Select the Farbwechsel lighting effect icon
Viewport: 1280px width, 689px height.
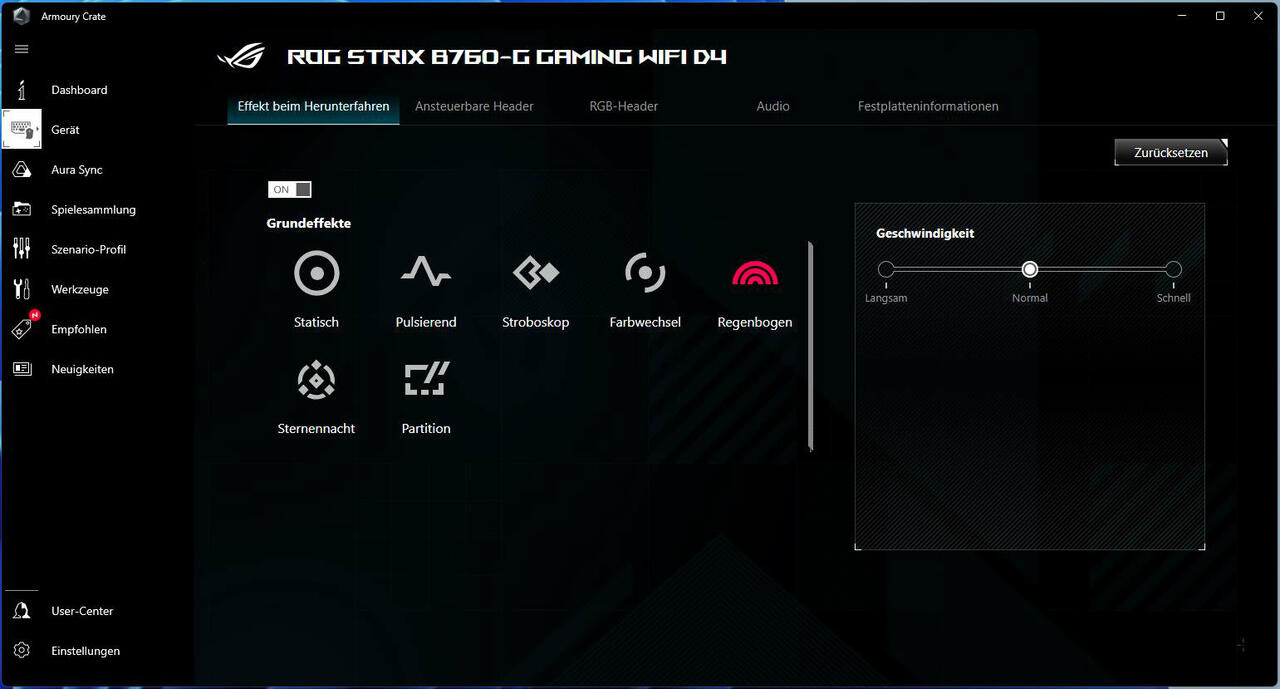tap(645, 272)
